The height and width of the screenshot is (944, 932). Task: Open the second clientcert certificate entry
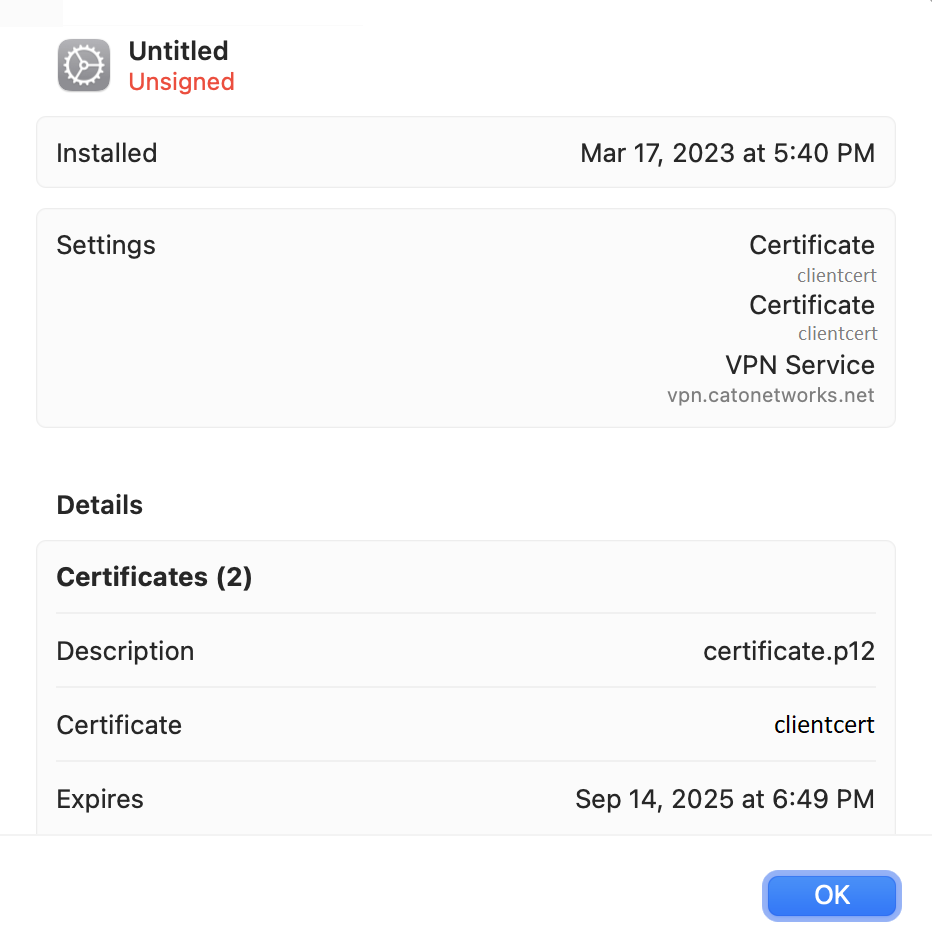coord(837,333)
